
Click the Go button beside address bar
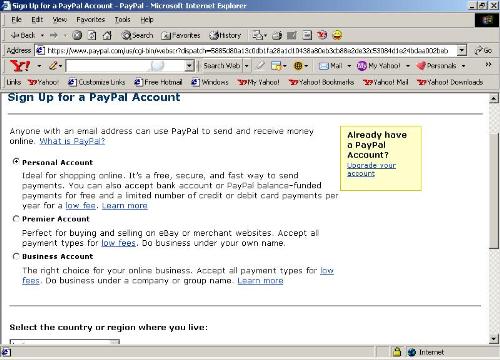point(483,50)
